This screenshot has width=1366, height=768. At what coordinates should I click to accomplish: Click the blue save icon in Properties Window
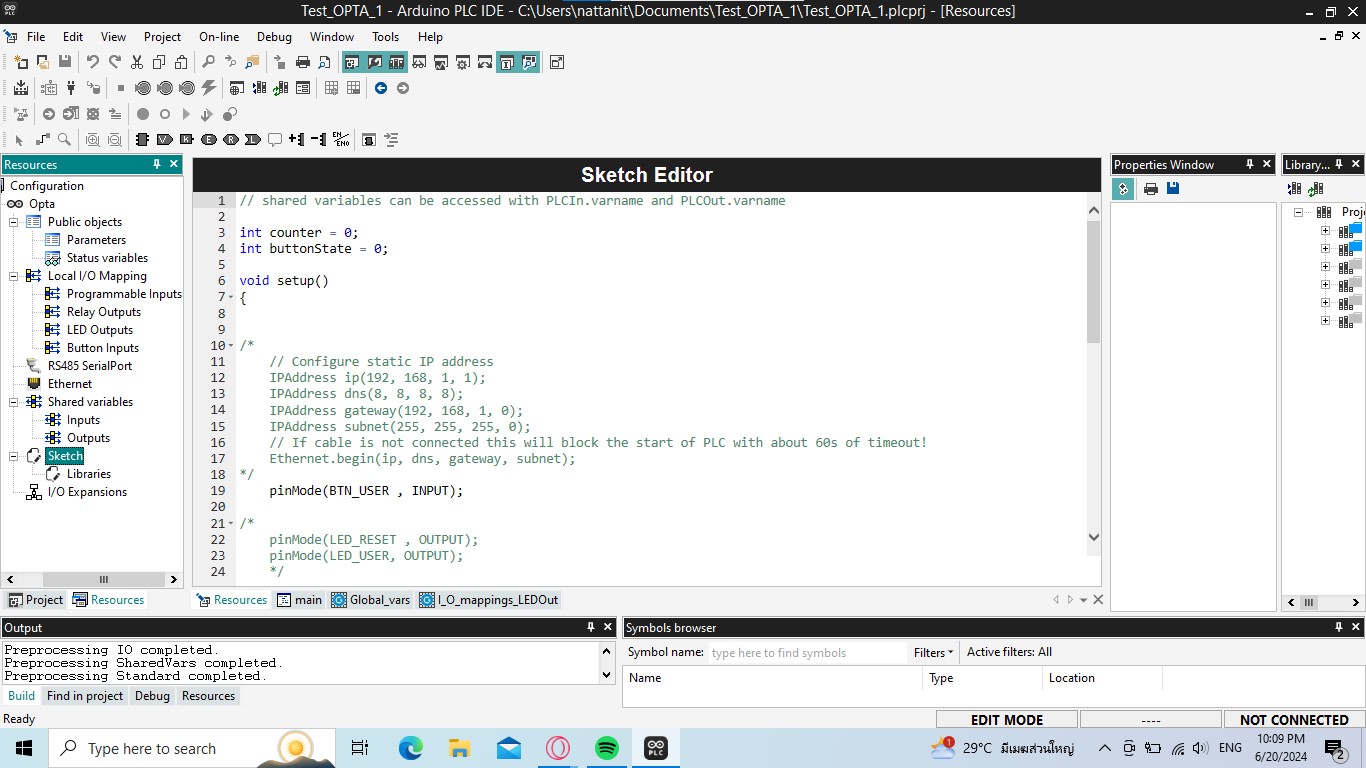point(1173,188)
